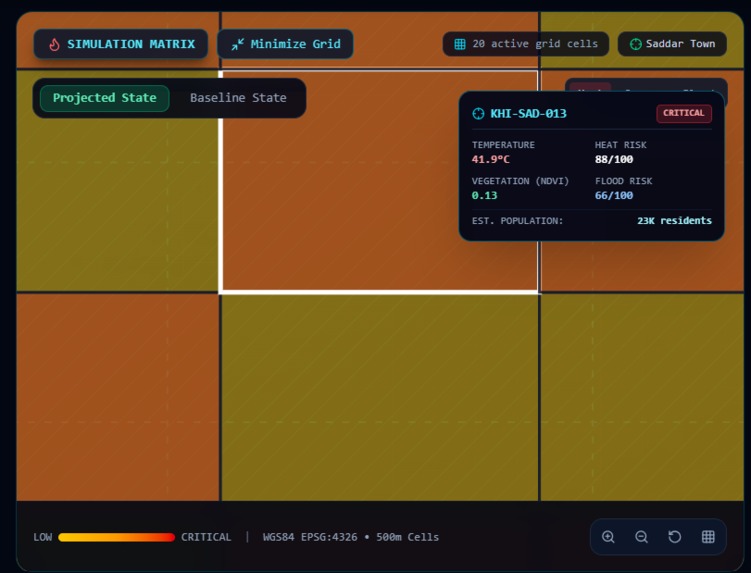This screenshot has height=573, width=751.
Task: Click the flood risk value 66/100
Action: coord(614,195)
